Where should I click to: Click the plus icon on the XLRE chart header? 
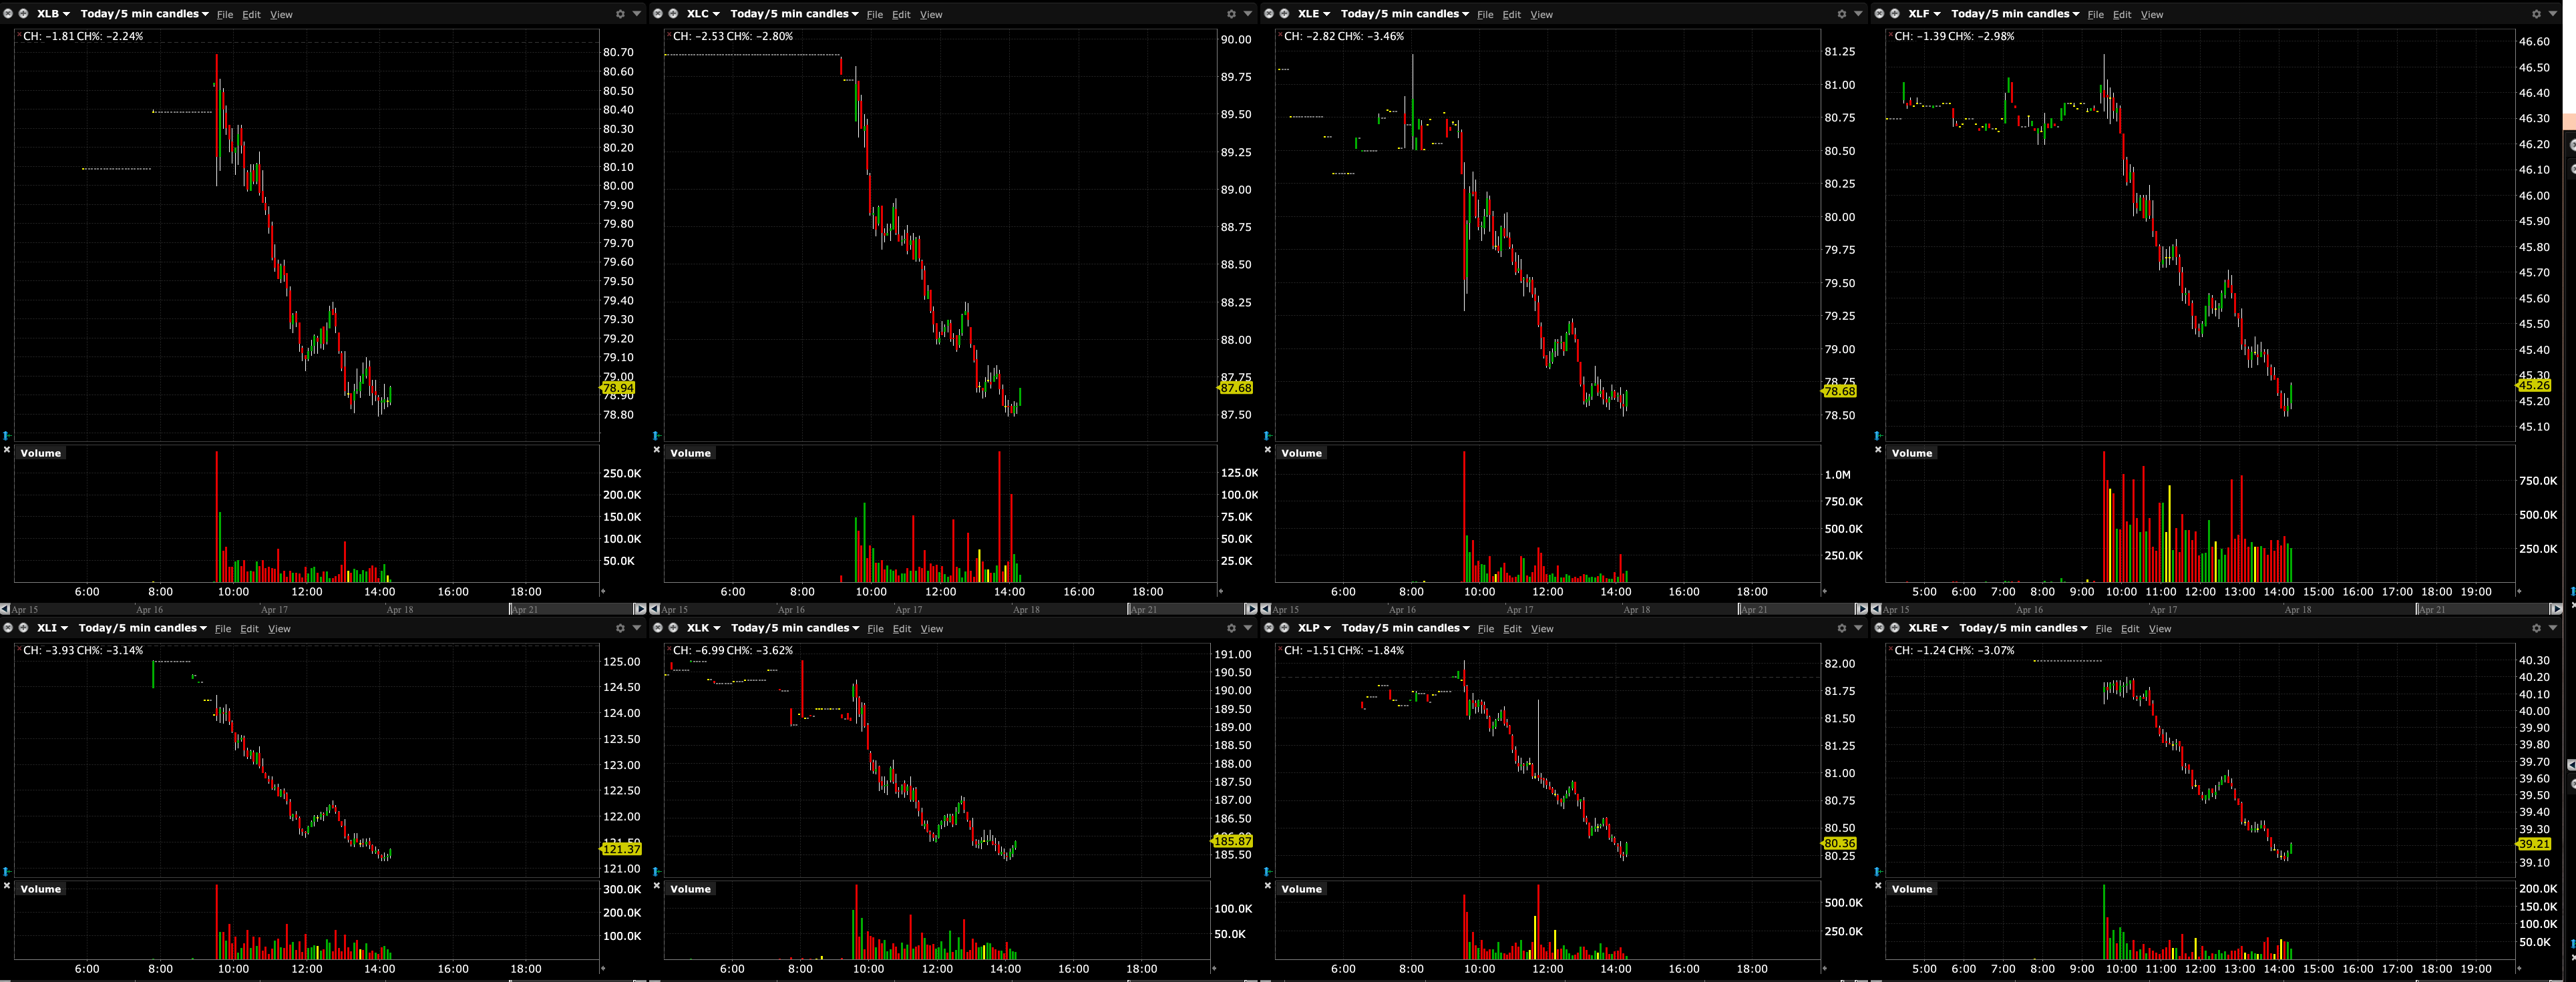1895,628
